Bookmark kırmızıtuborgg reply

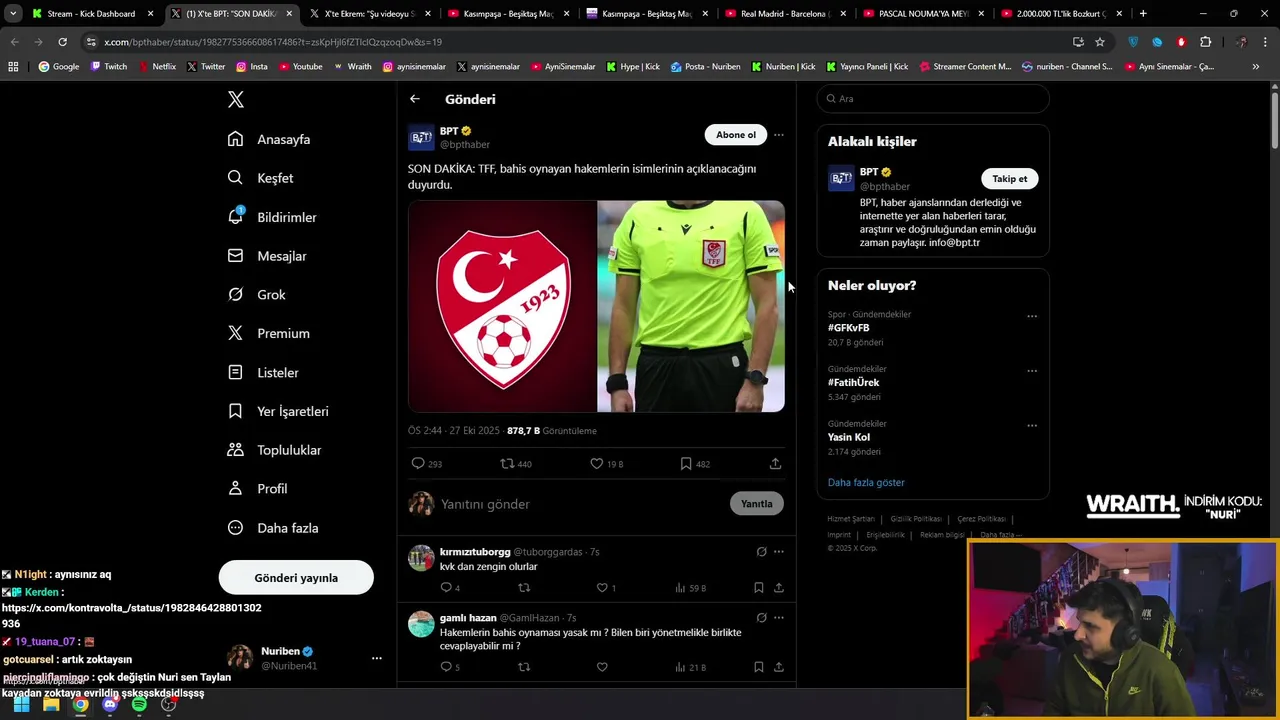759,588
